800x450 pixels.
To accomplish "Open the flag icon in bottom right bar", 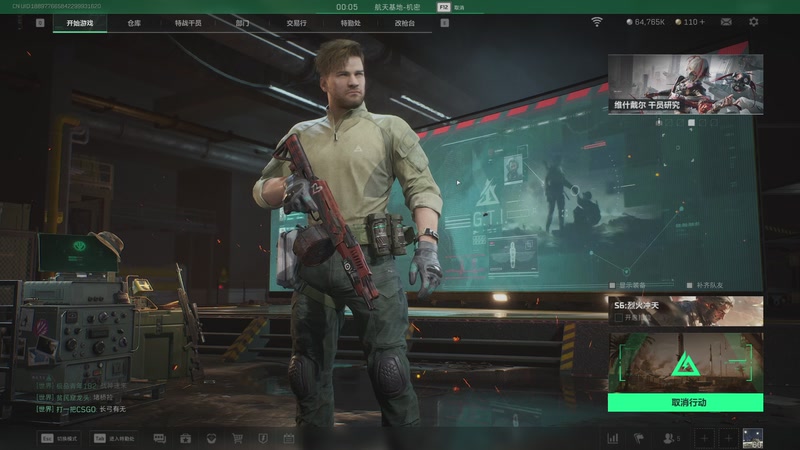I will tap(639, 438).
